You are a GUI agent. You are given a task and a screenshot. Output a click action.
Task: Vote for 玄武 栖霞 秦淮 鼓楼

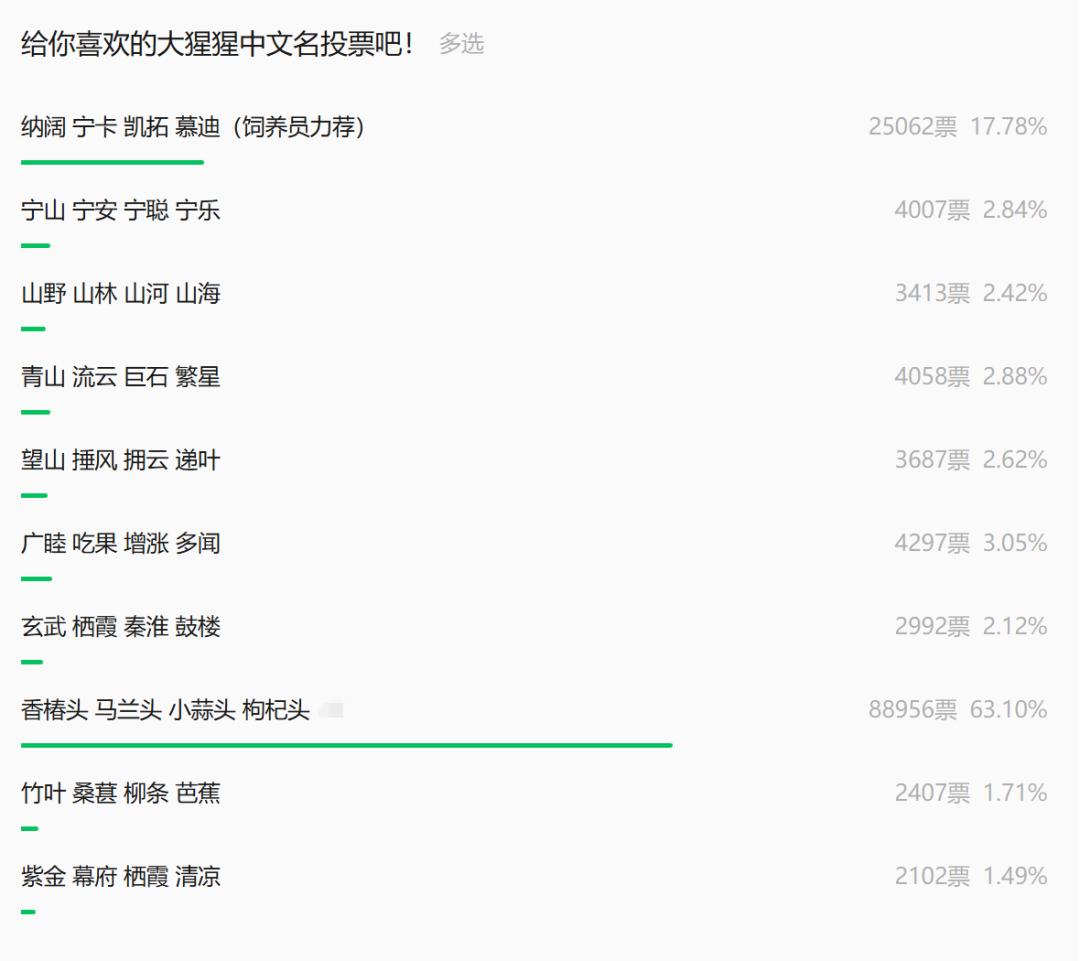pos(121,627)
